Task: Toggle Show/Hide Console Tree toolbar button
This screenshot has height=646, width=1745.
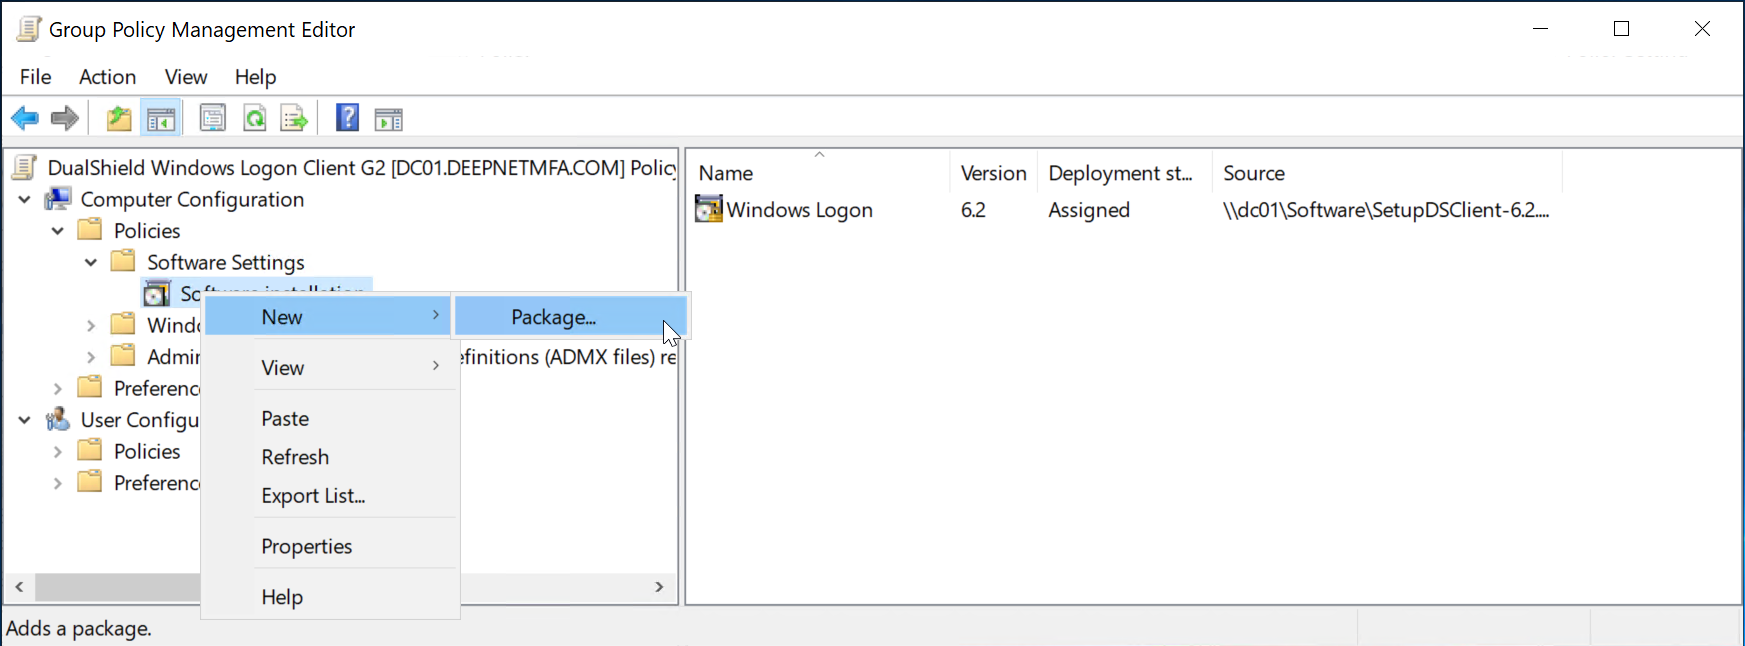Action: pos(161,119)
